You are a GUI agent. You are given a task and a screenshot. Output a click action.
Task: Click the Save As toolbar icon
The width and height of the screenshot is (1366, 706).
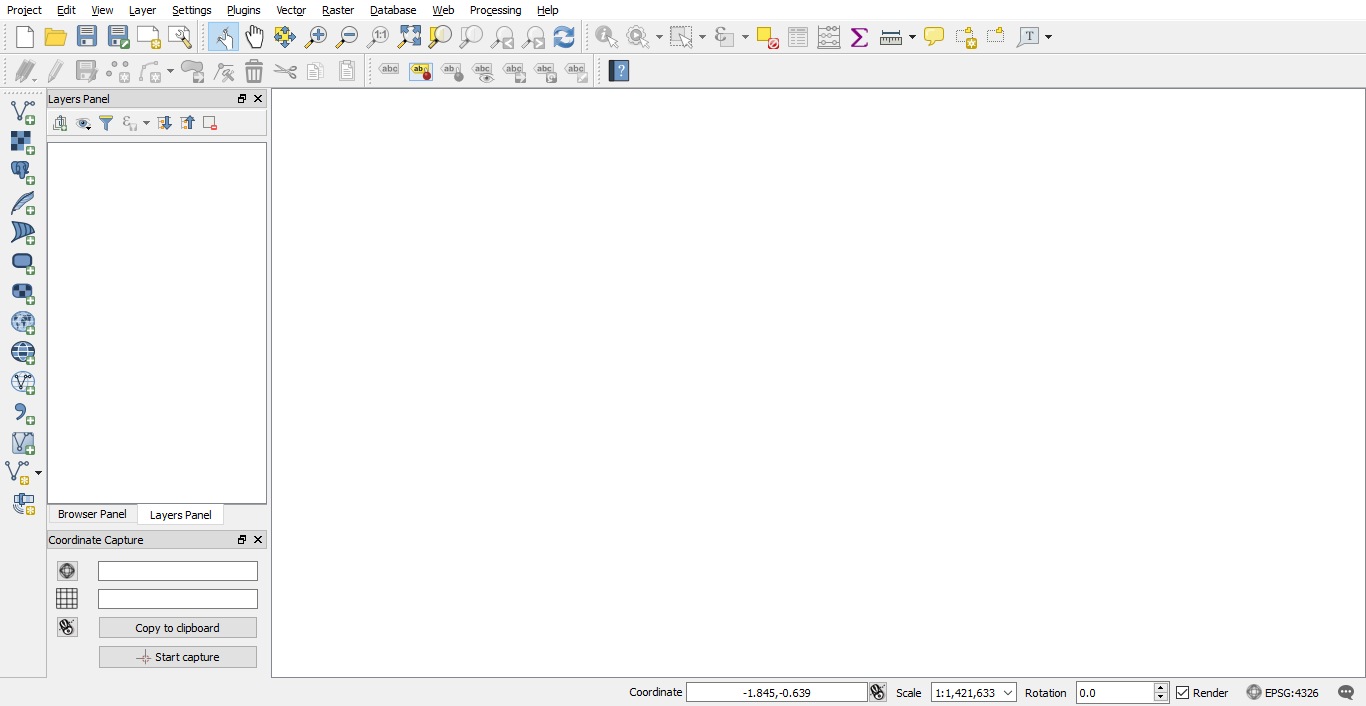[118, 37]
